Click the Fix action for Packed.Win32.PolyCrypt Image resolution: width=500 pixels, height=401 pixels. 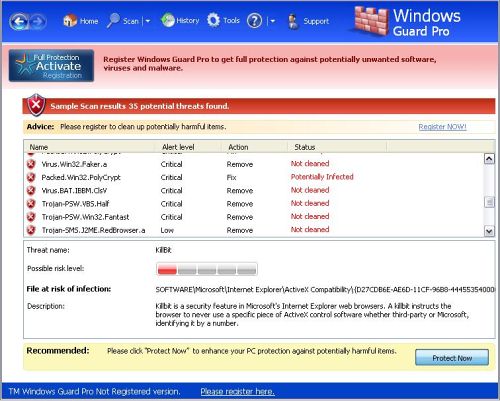point(231,177)
